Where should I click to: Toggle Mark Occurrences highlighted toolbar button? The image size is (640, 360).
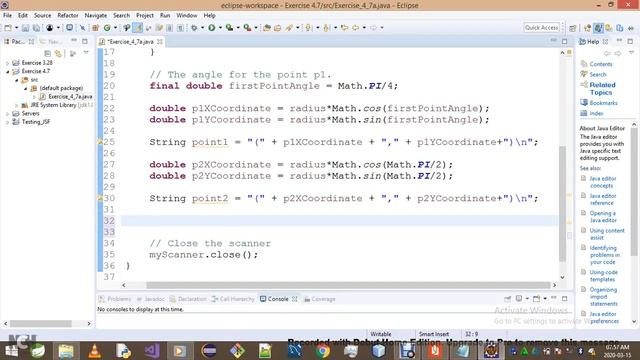tap(138, 28)
